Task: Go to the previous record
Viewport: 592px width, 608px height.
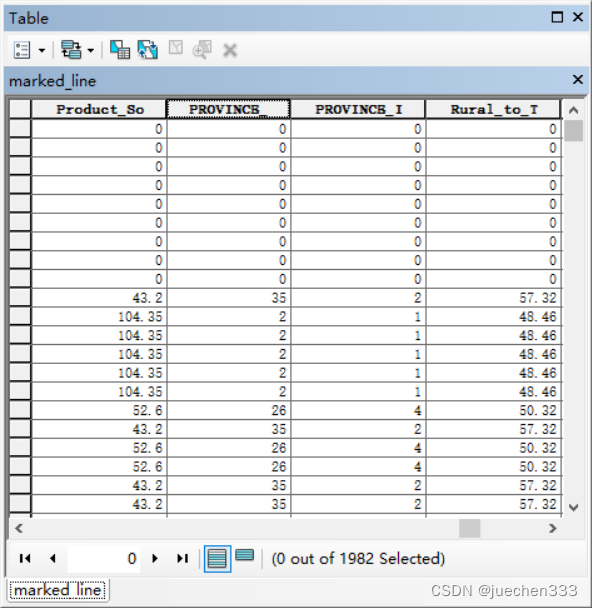Action: pos(53,558)
